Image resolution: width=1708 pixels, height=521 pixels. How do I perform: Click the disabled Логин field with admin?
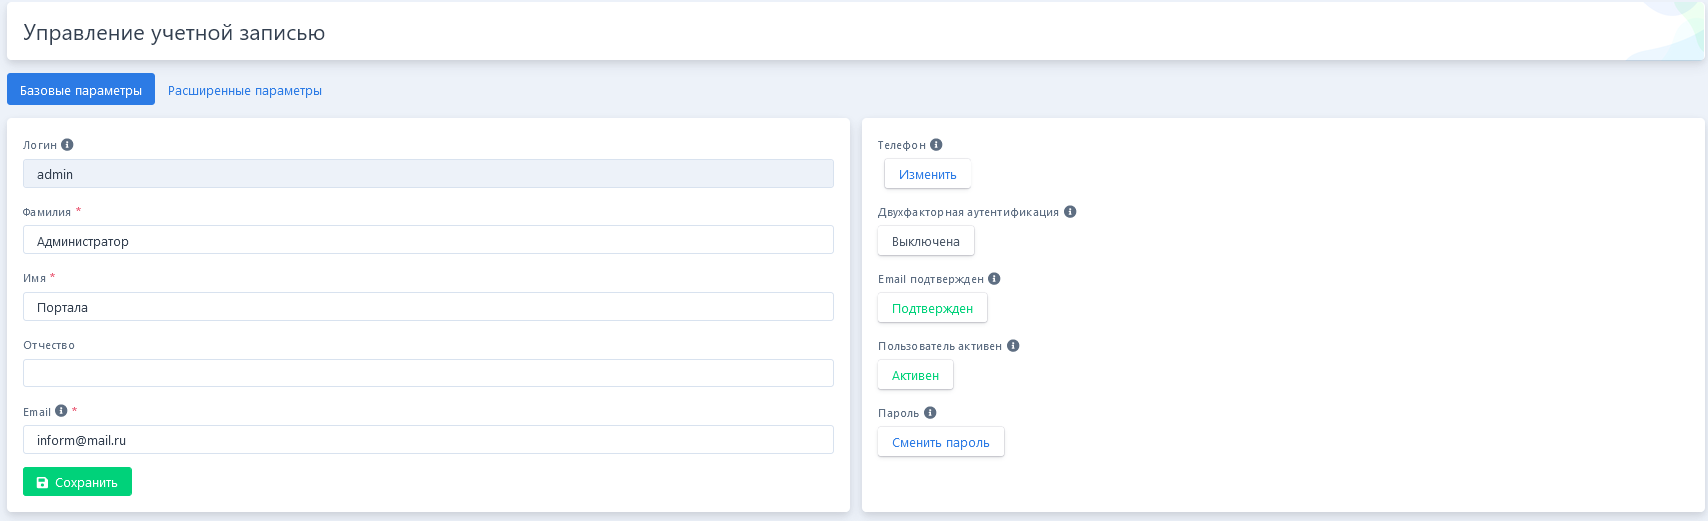(428, 174)
